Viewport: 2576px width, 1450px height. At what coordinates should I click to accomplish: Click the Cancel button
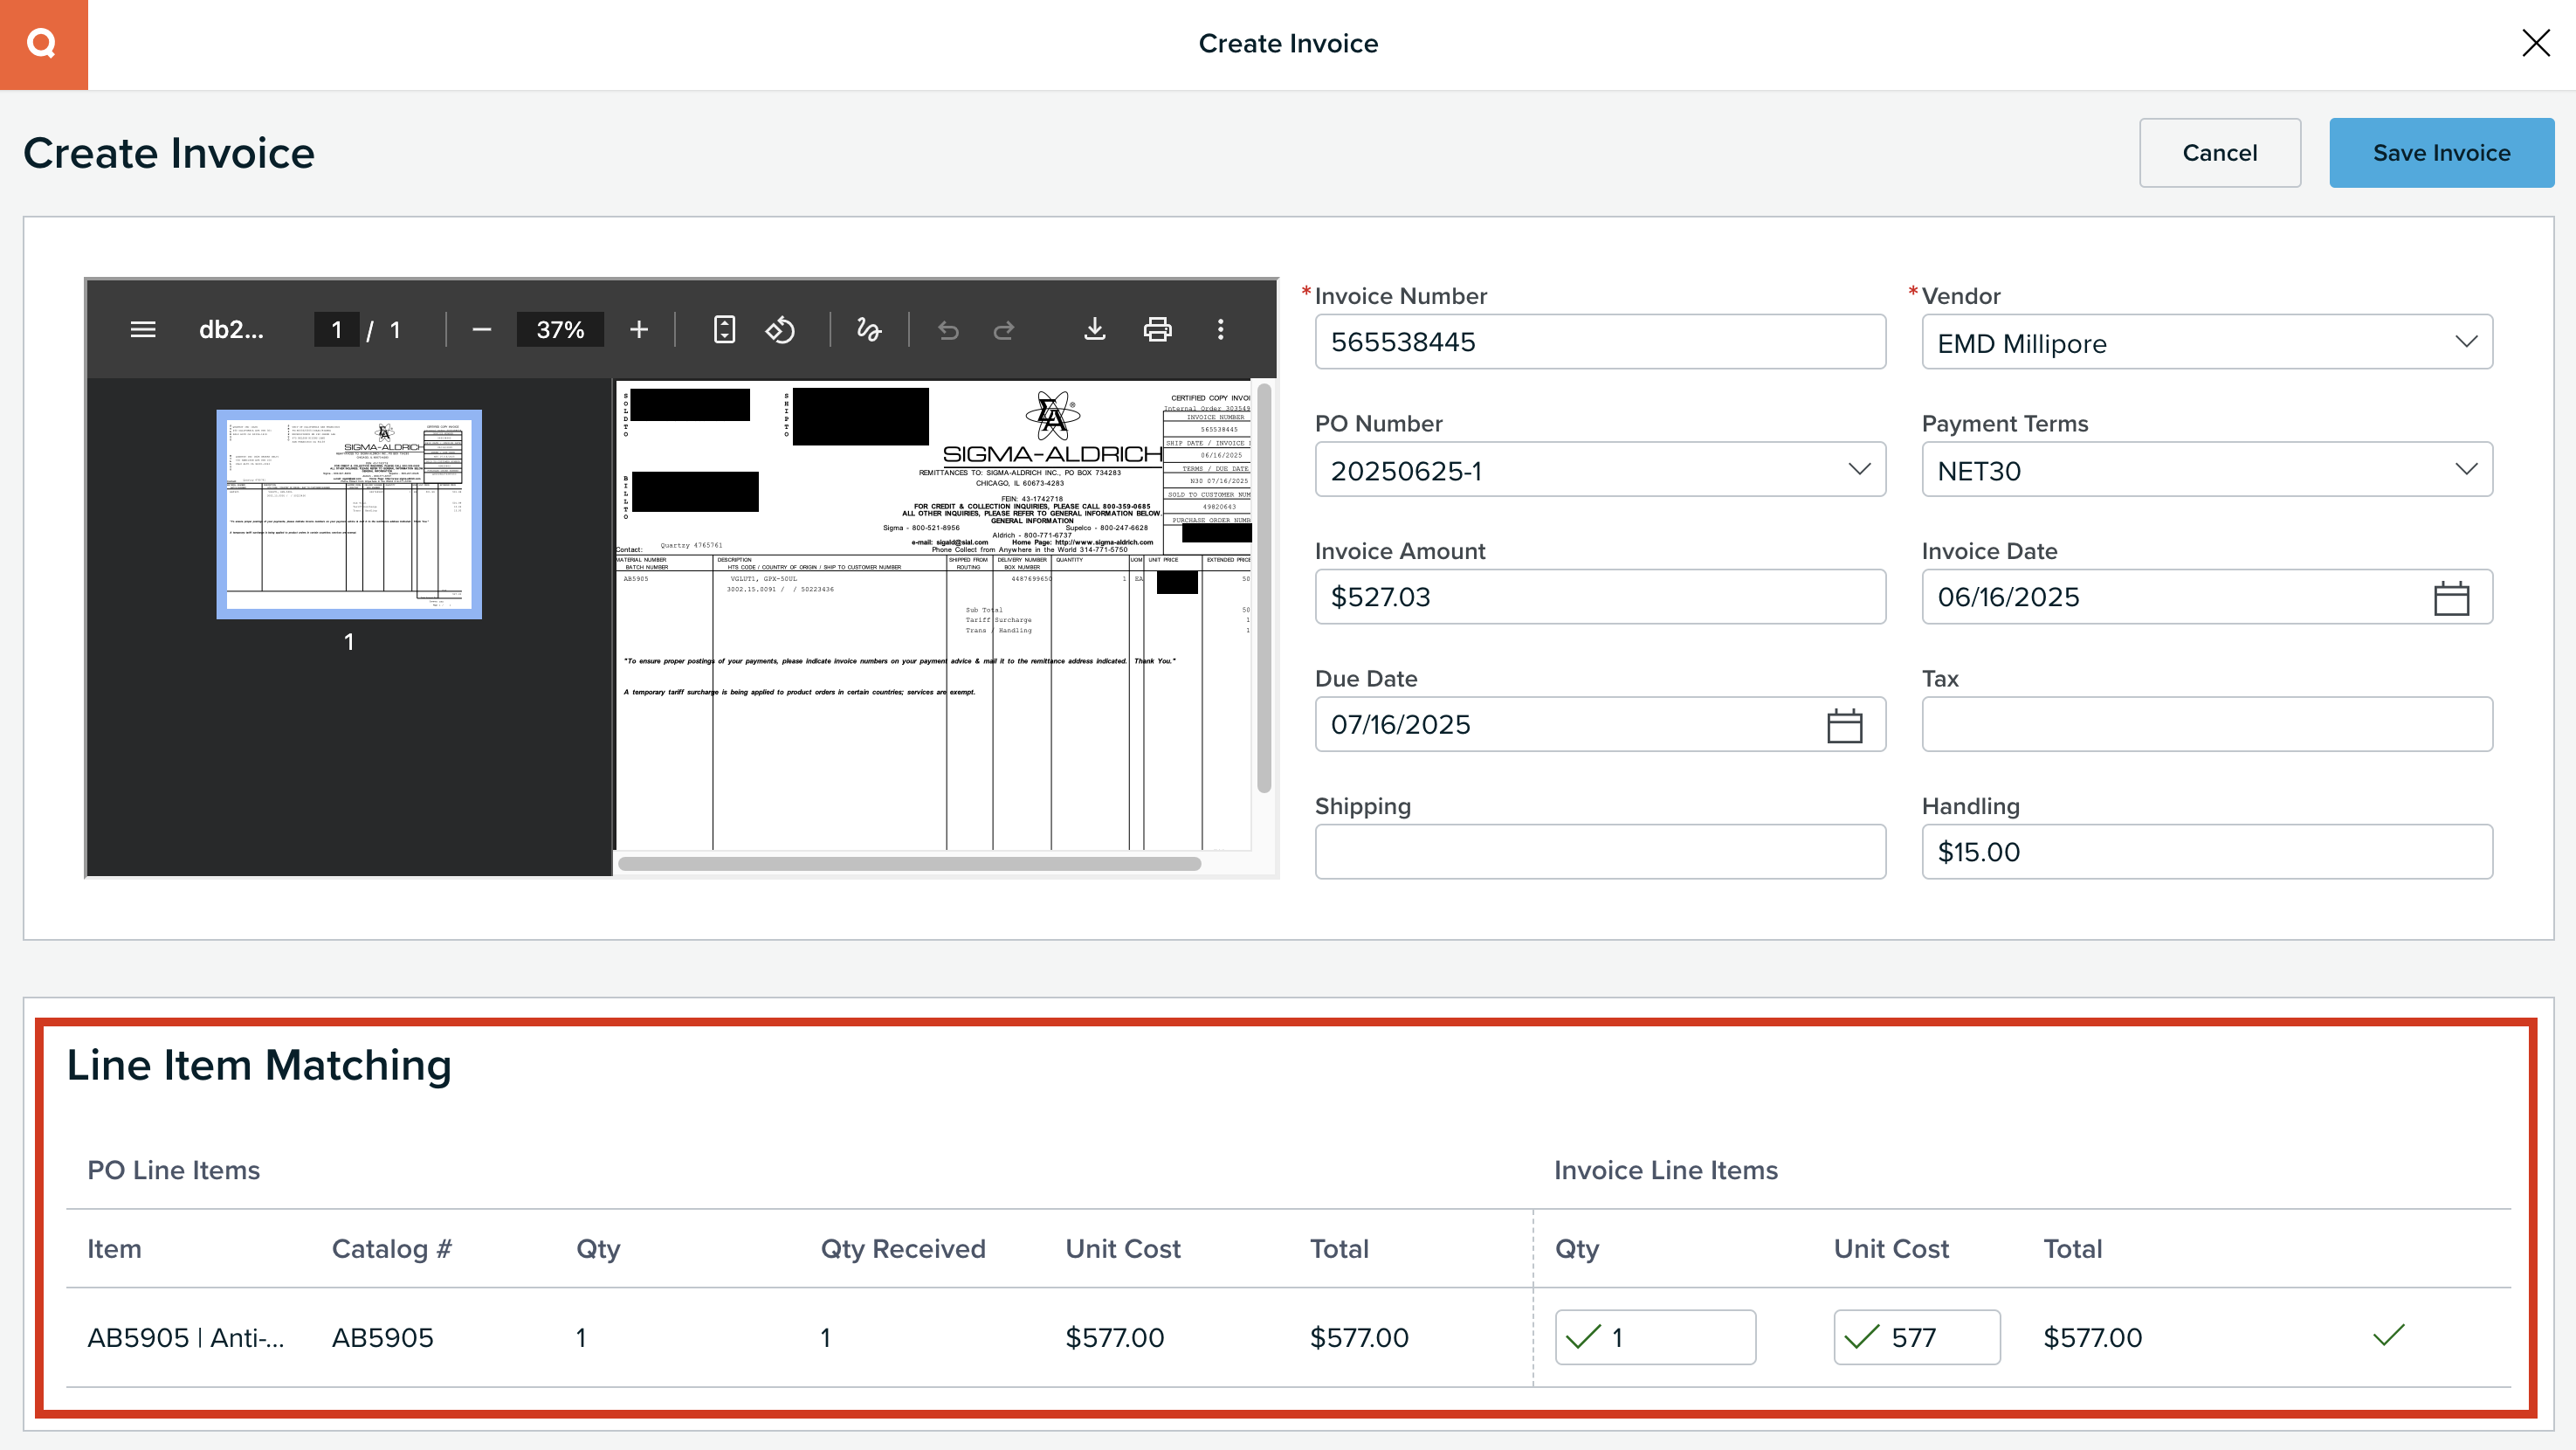click(2219, 153)
